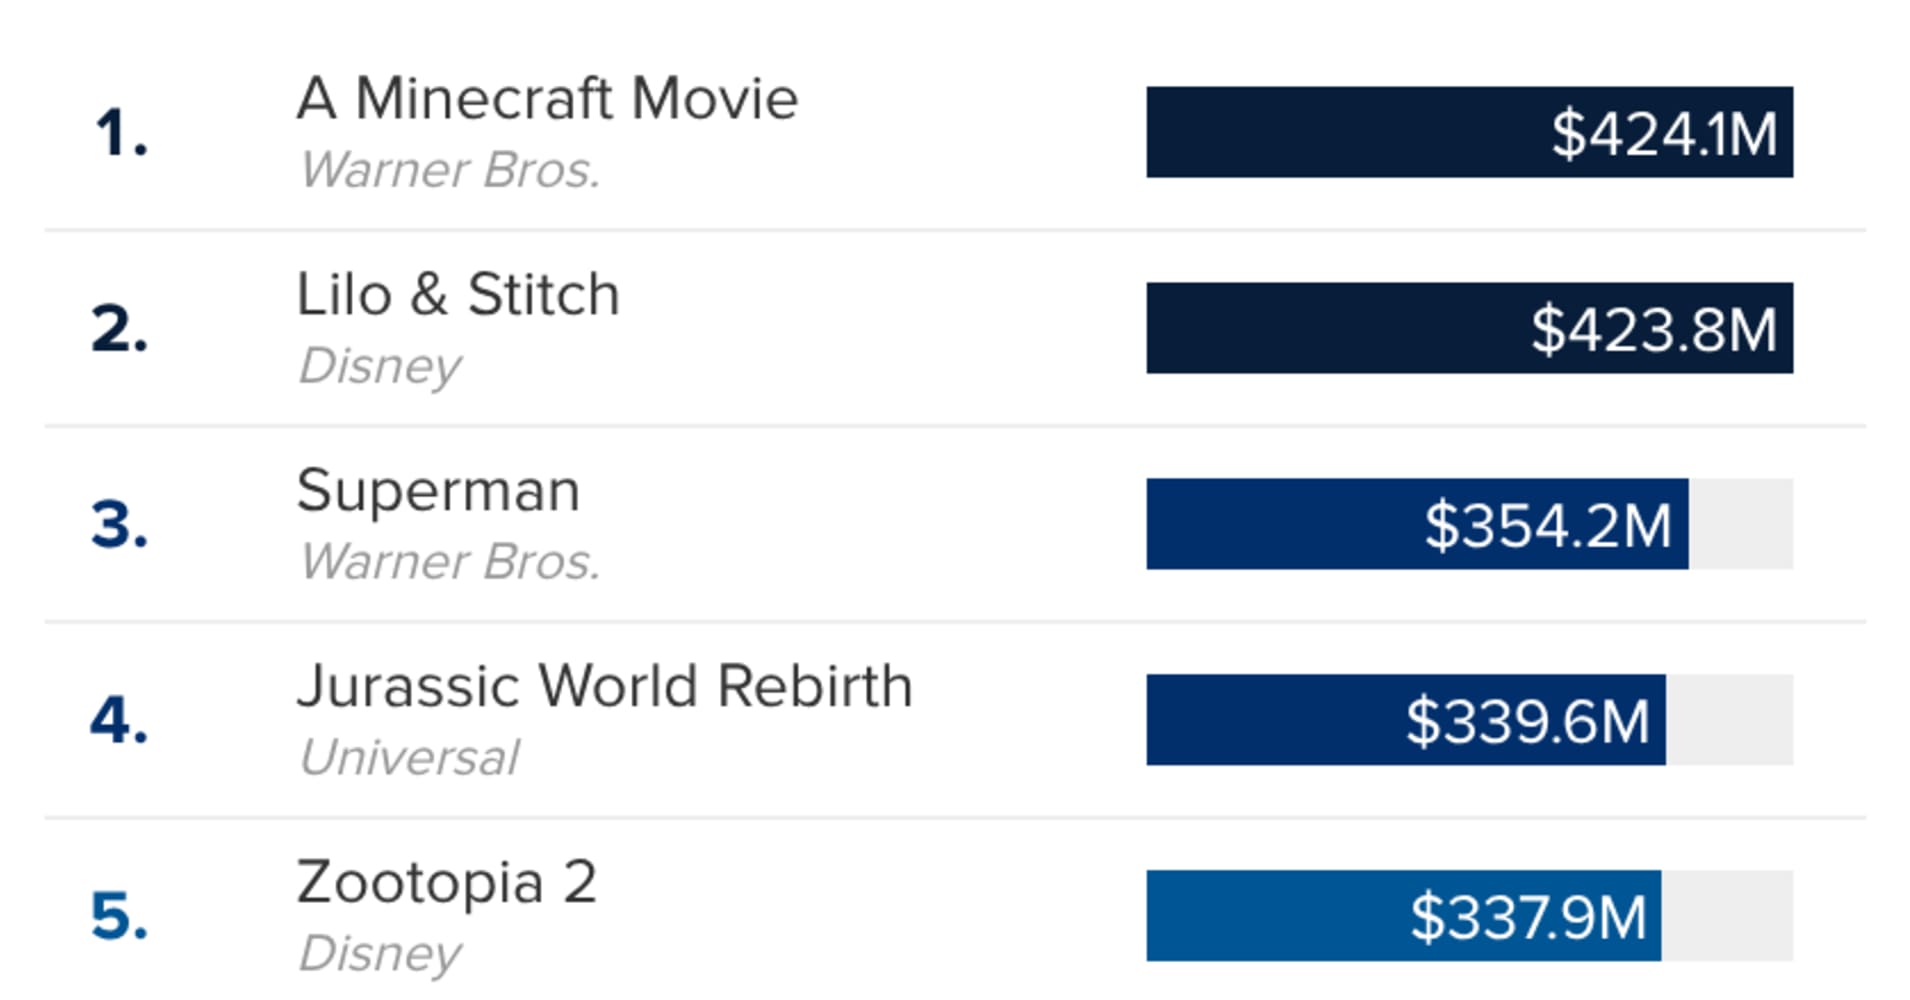Select the Superman movie title
This screenshot has width=1910, height=1000.
(x=438, y=491)
